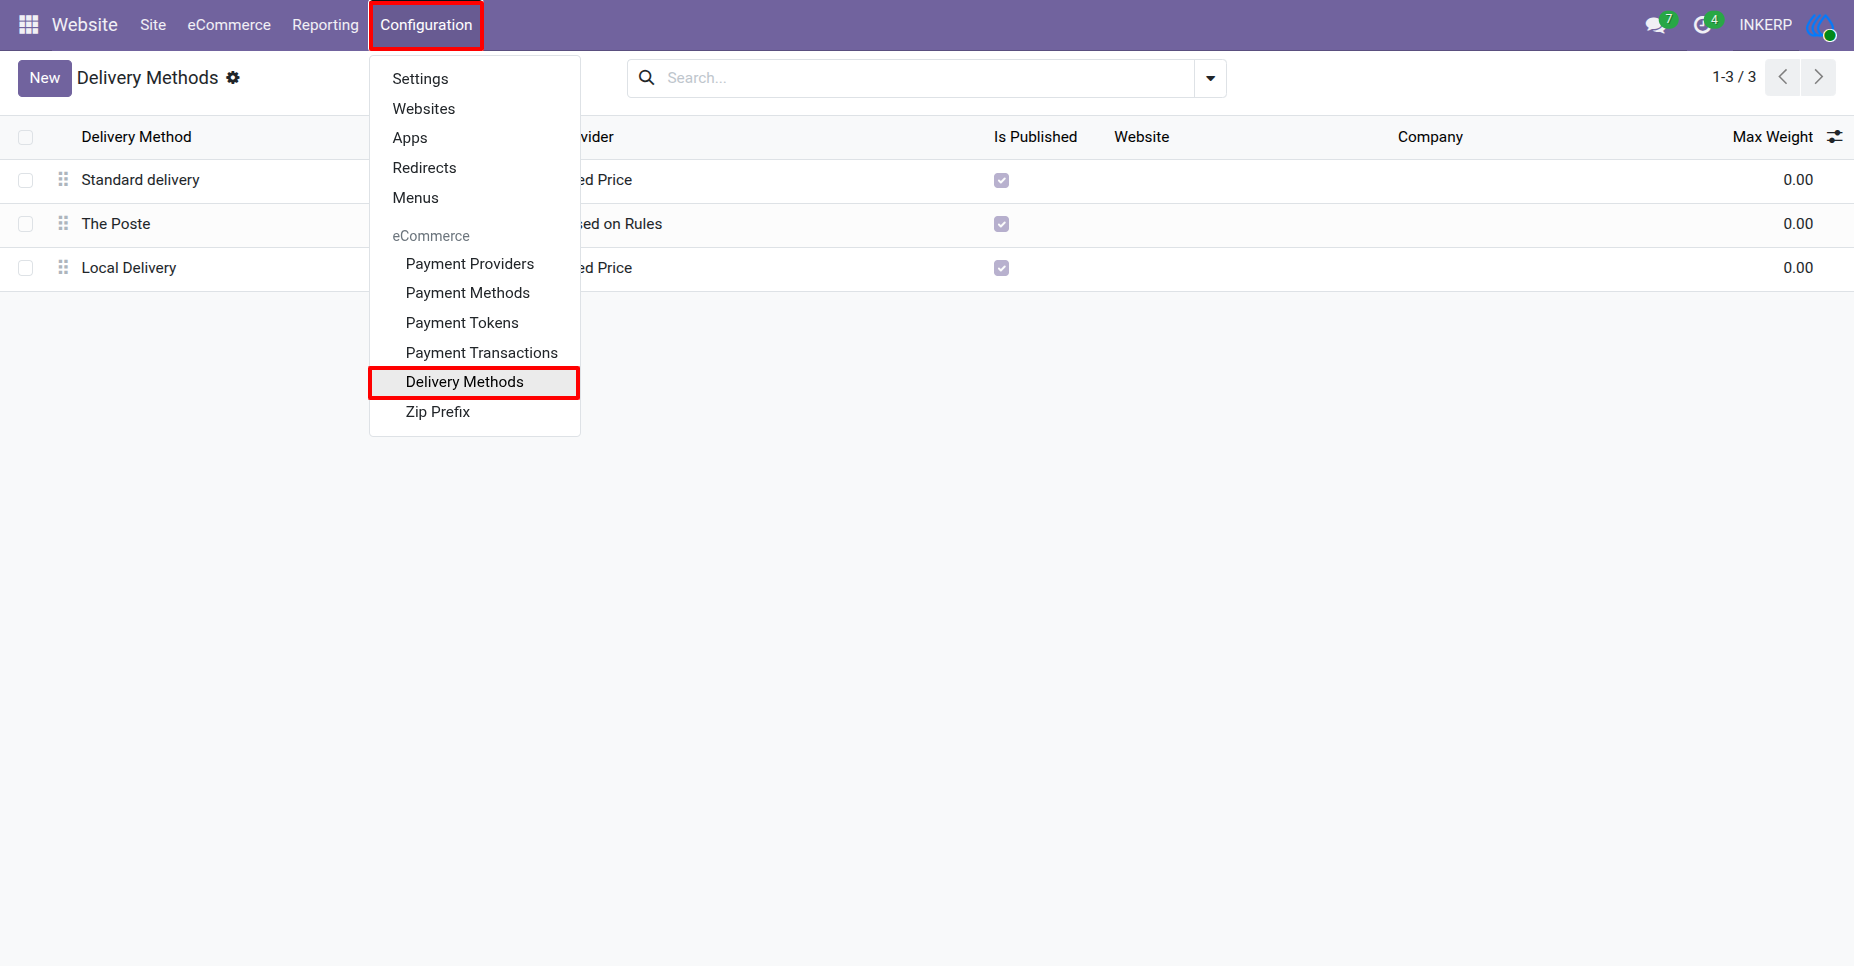Screen dimensions: 1854x966
Task: Click the INKERP company name
Action: pos(1766,25)
